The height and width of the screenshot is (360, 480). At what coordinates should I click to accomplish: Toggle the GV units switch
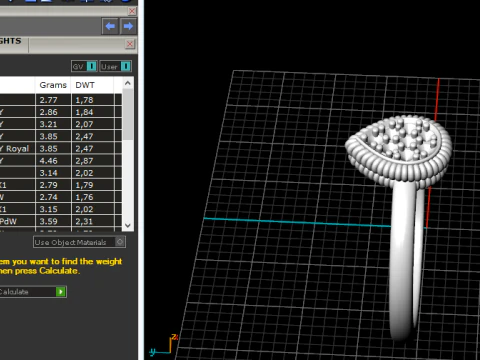point(84,66)
